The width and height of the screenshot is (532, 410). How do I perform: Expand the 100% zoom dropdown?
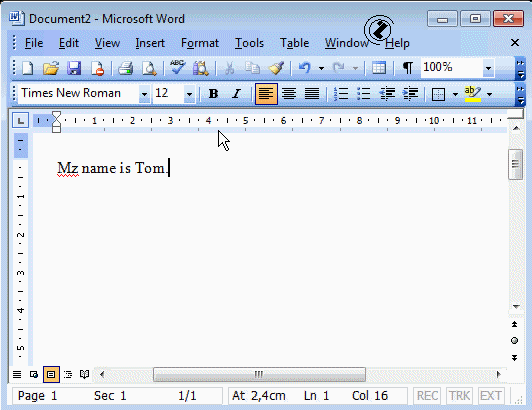tap(488, 68)
